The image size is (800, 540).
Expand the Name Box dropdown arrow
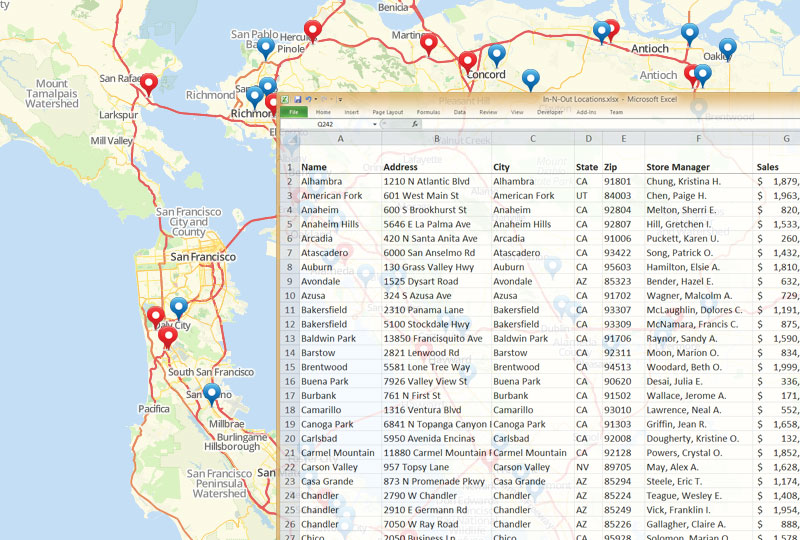(x=374, y=124)
